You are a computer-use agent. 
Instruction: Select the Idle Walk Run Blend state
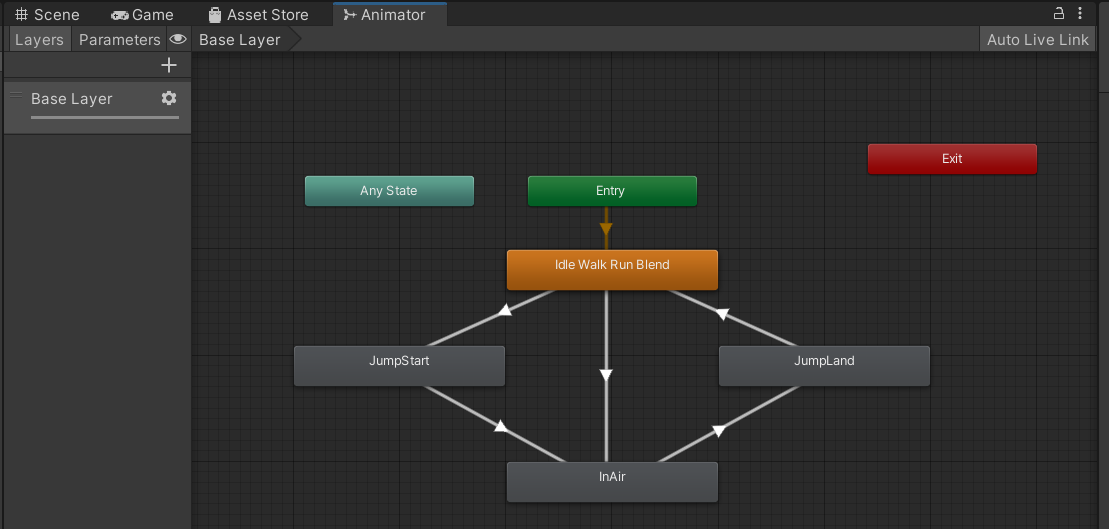pos(612,269)
